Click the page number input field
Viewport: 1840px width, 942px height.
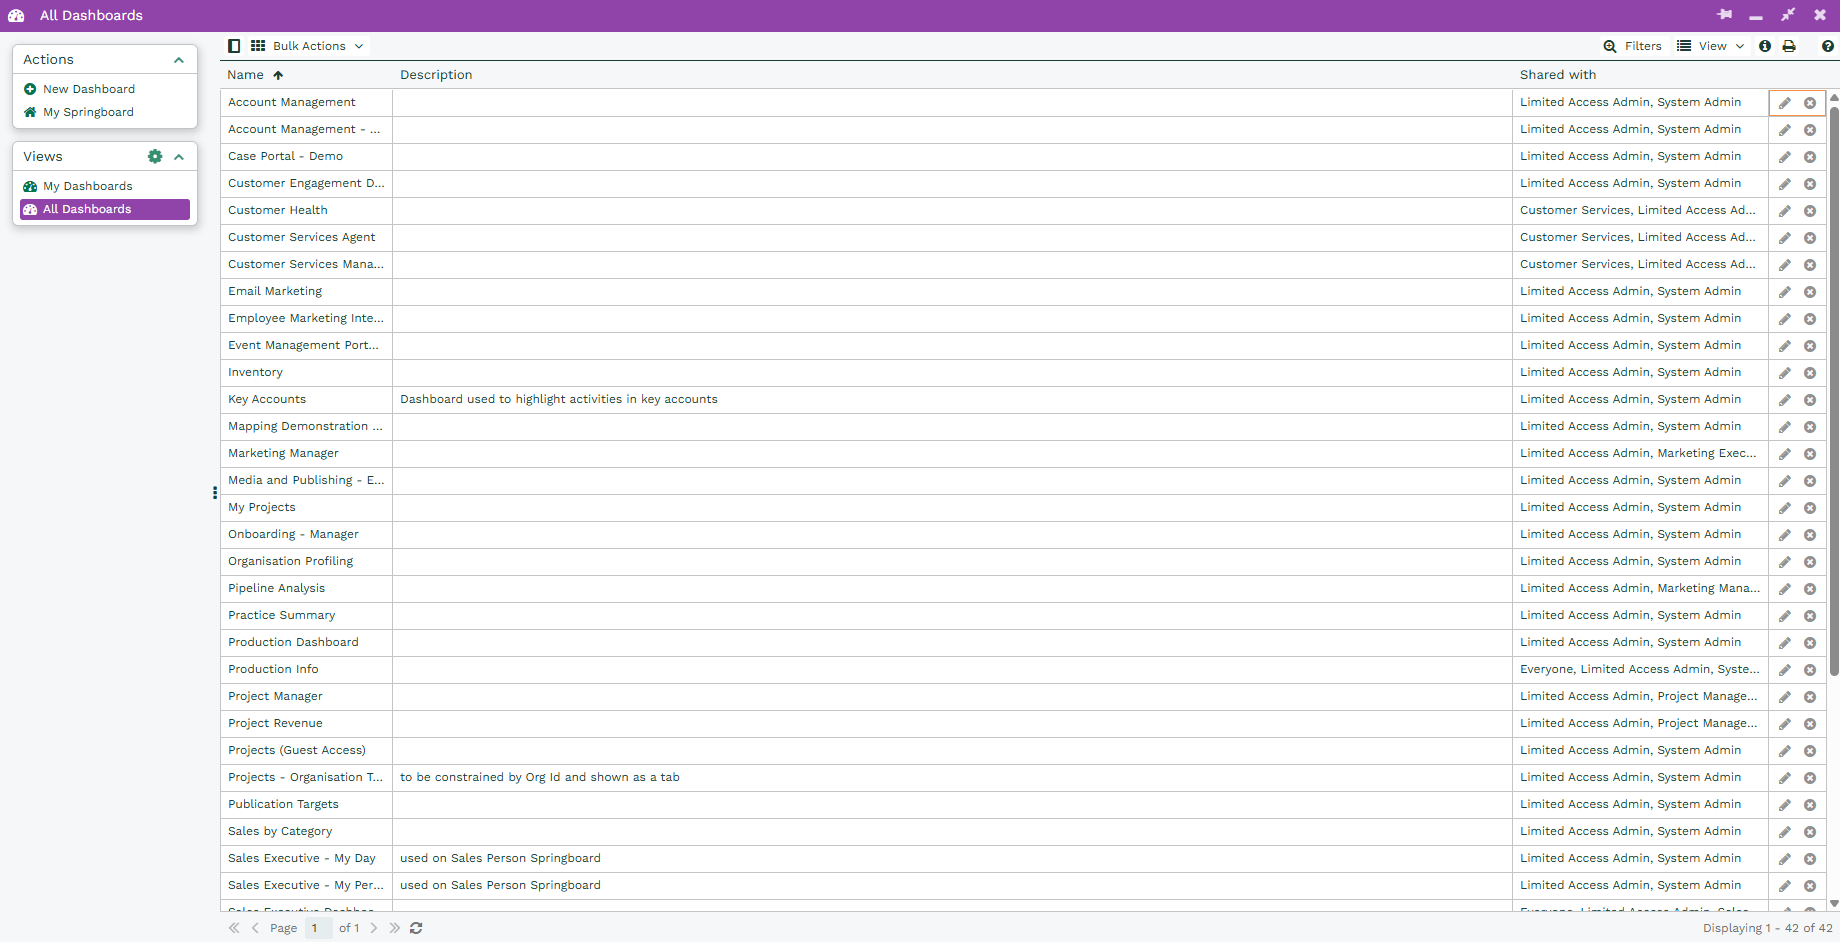[318, 928]
